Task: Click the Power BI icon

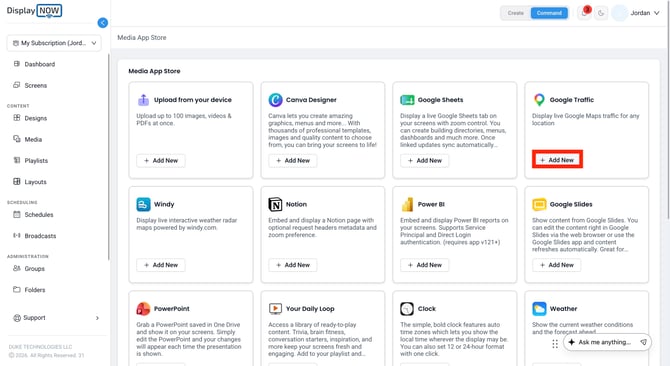Action: (x=407, y=204)
